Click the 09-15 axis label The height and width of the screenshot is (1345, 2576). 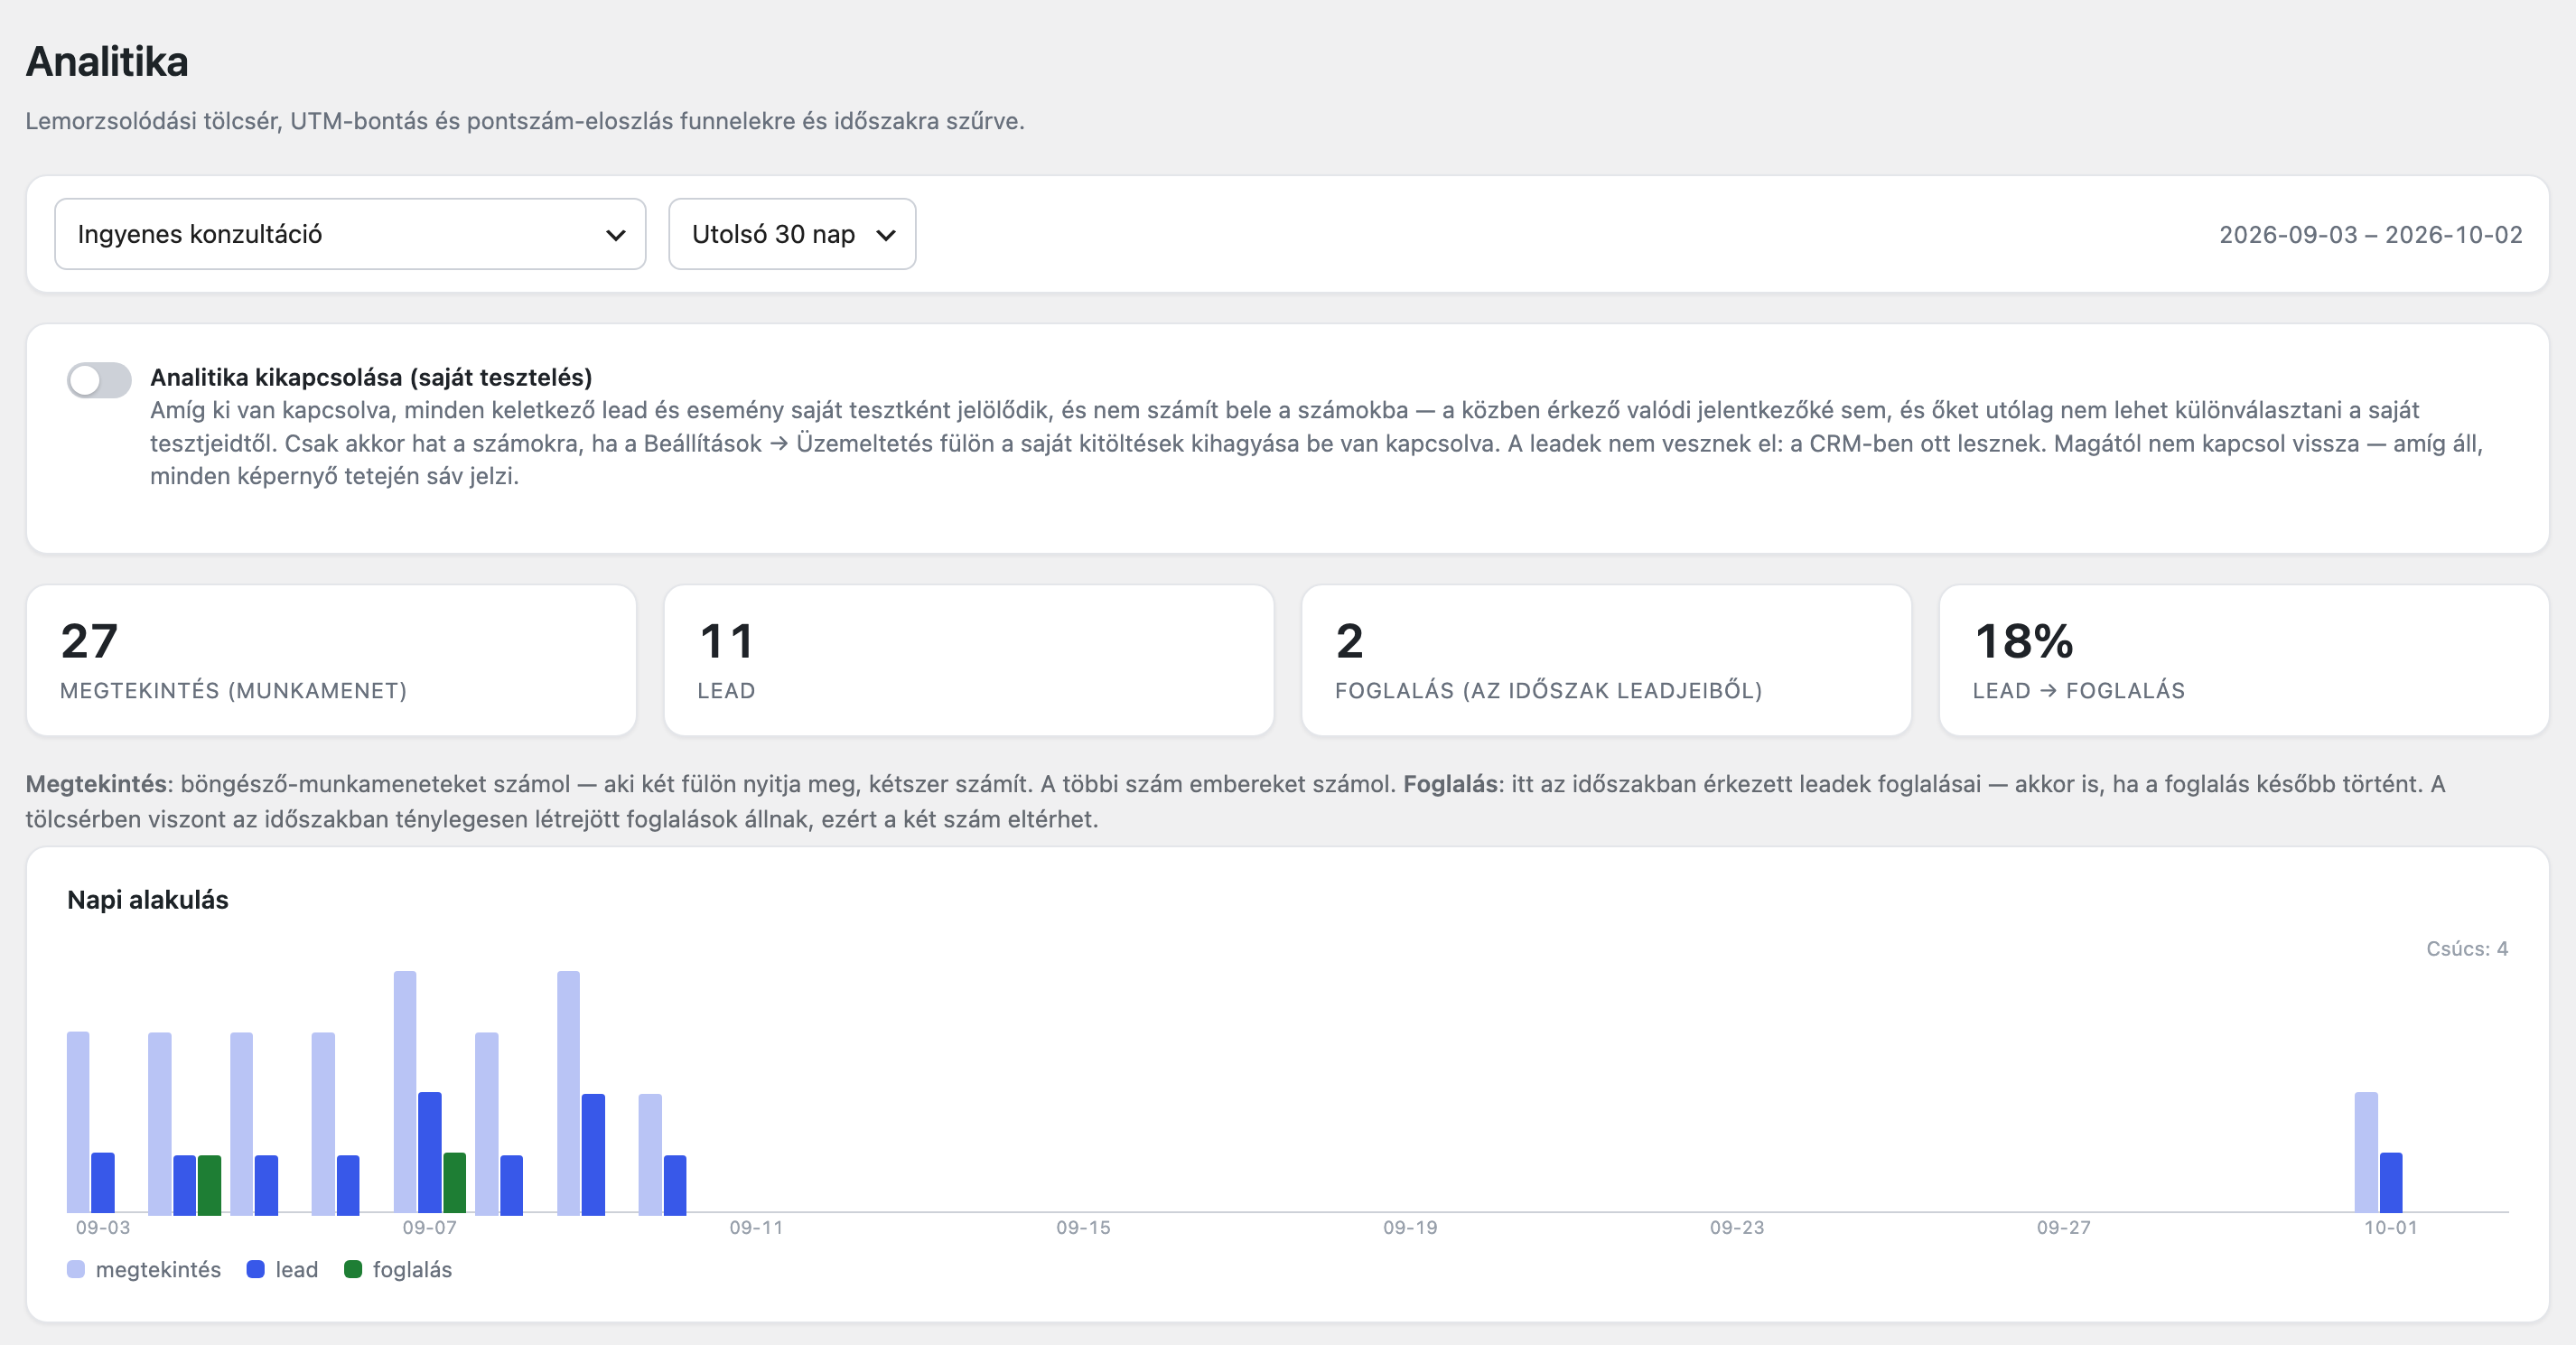pyautogui.click(x=1083, y=1227)
